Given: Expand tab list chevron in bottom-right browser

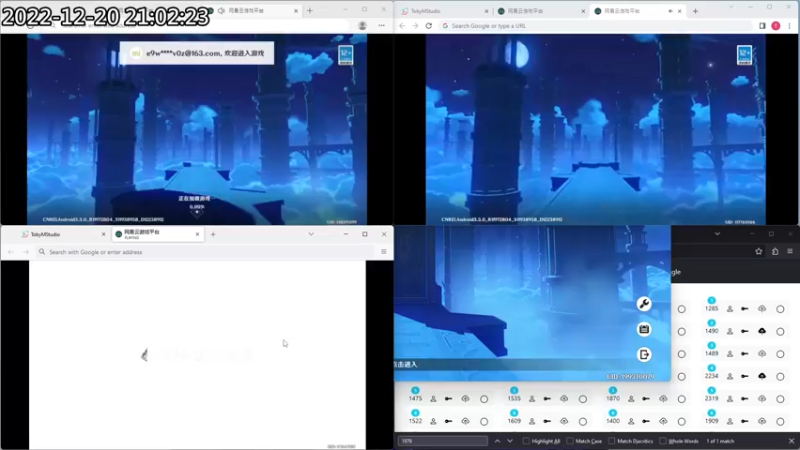Looking at the screenshot, I should (717, 234).
